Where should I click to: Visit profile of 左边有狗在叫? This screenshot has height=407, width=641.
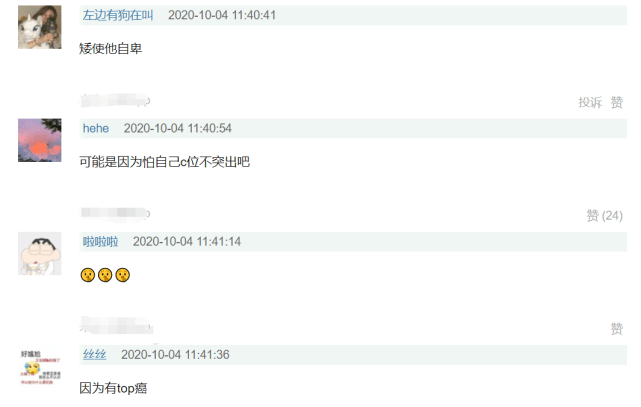(x=118, y=16)
